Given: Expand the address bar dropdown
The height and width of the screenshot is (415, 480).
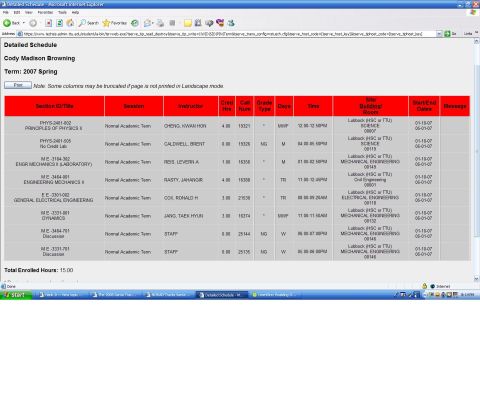Looking at the screenshot, I should (439, 34).
